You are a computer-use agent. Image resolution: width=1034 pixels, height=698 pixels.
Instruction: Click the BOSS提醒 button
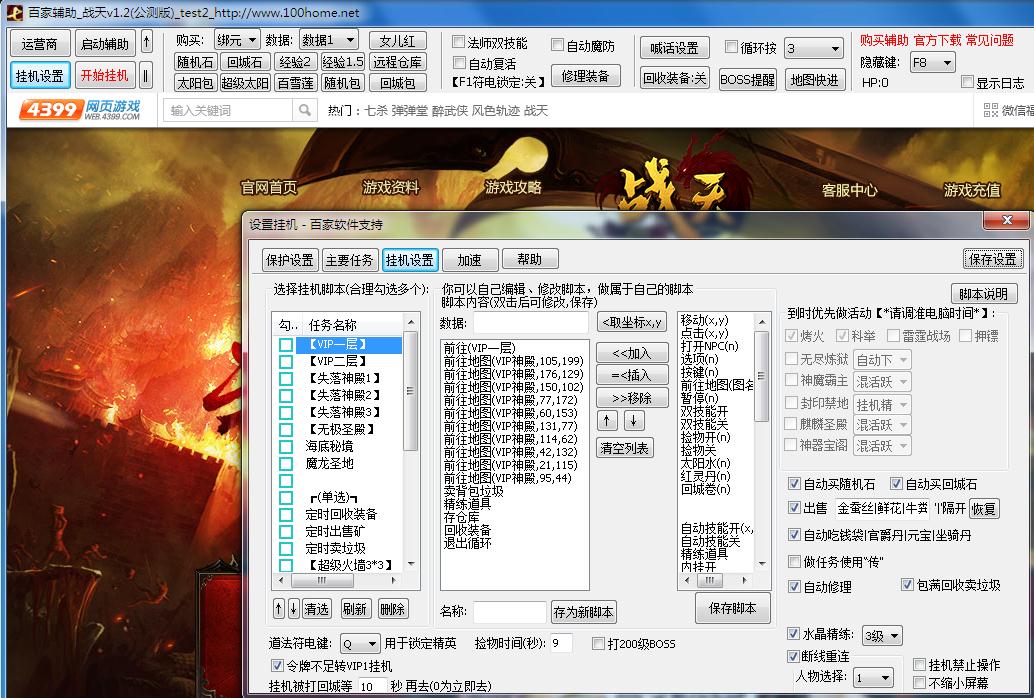[x=748, y=80]
